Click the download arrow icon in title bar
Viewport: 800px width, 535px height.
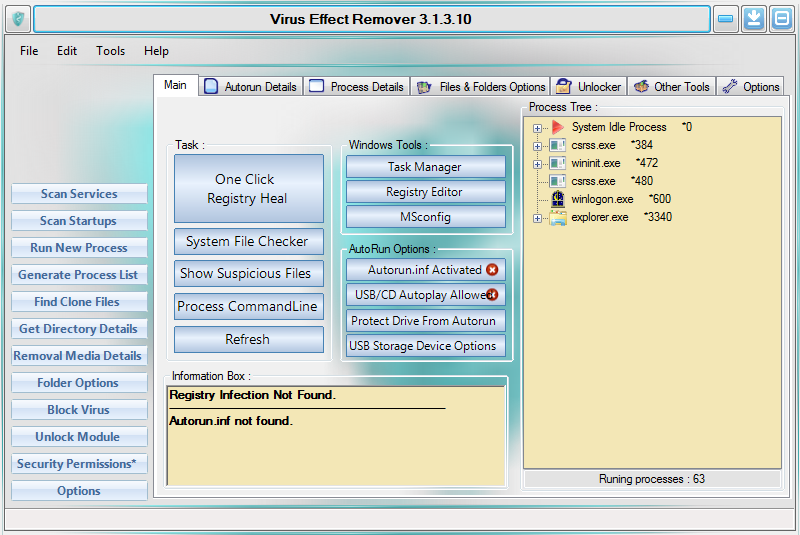point(754,19)
